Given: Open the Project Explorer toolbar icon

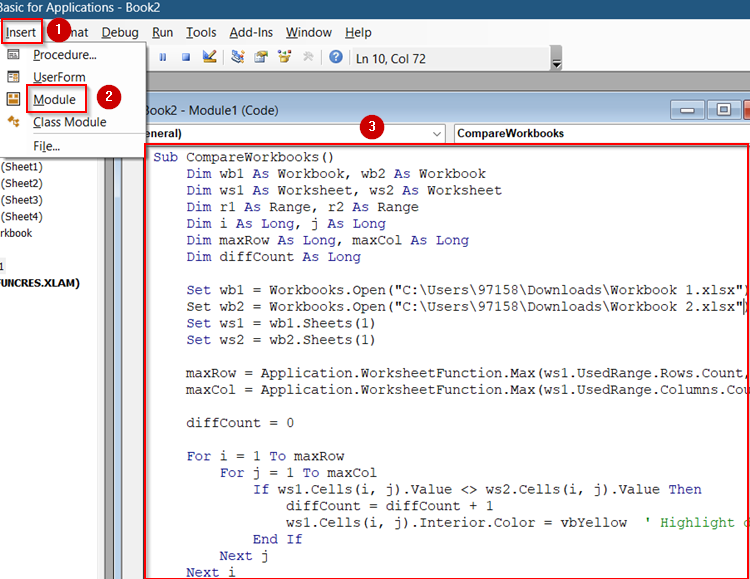Looking at the screenshot, I should pos(238,57).
